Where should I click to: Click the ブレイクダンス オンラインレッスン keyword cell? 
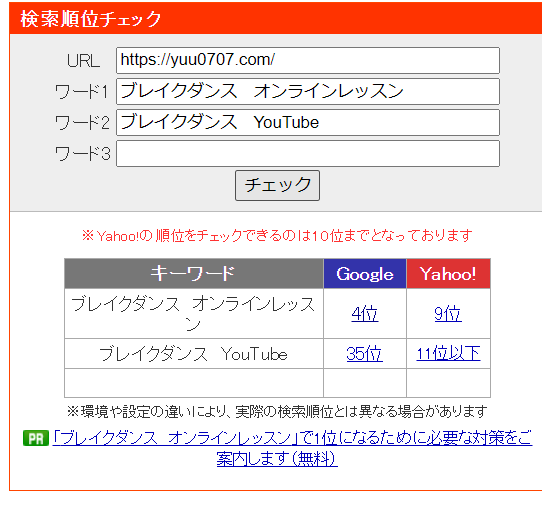tap(194, 314)
